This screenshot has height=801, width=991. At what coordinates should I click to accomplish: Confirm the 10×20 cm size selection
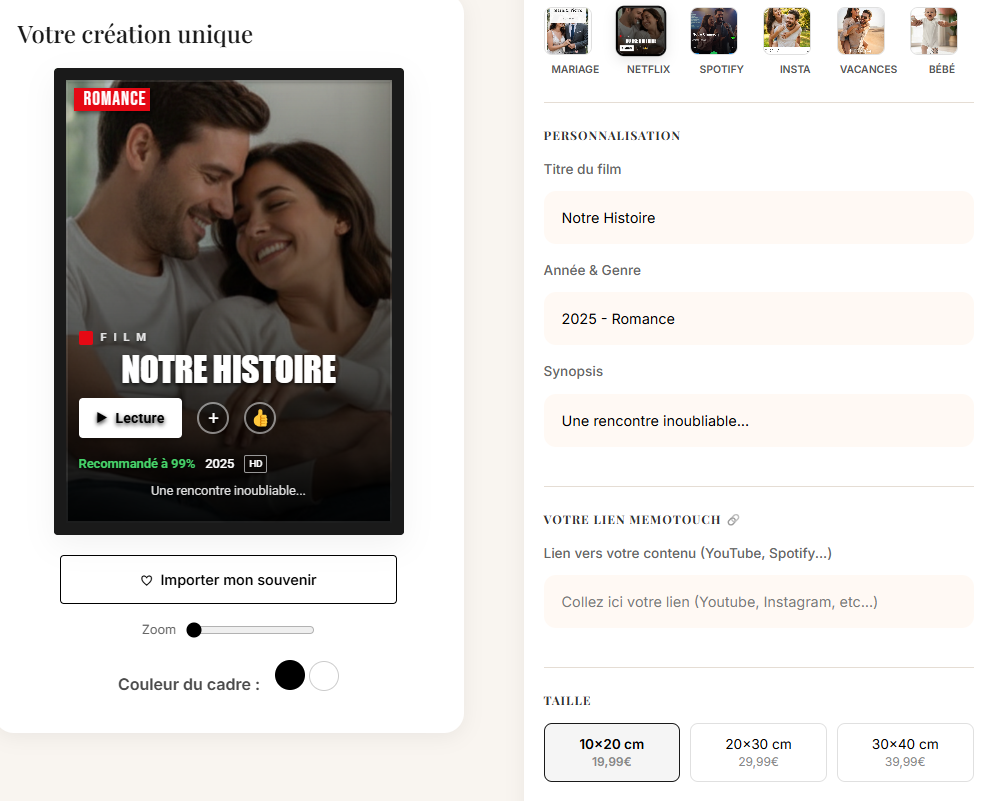click(611, 751)
